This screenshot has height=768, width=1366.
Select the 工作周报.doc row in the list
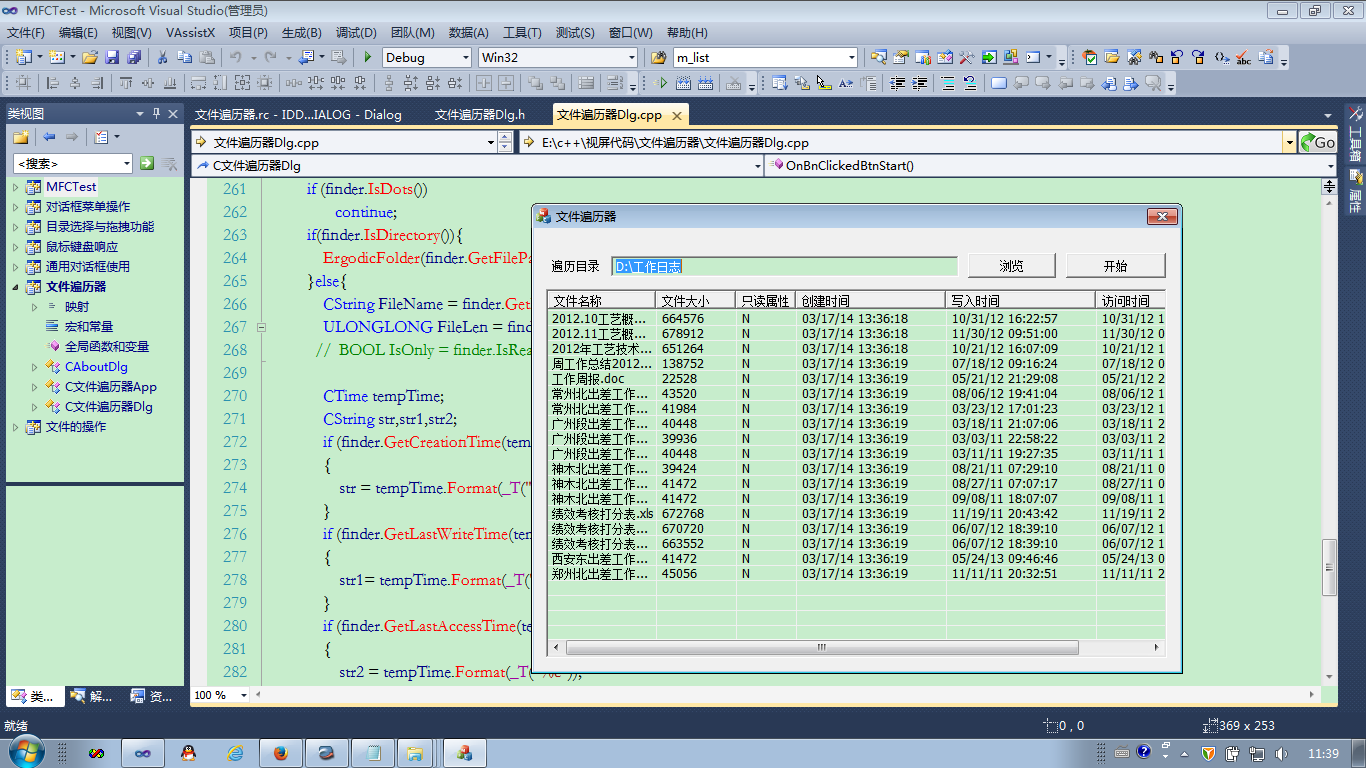click(857, 379)
